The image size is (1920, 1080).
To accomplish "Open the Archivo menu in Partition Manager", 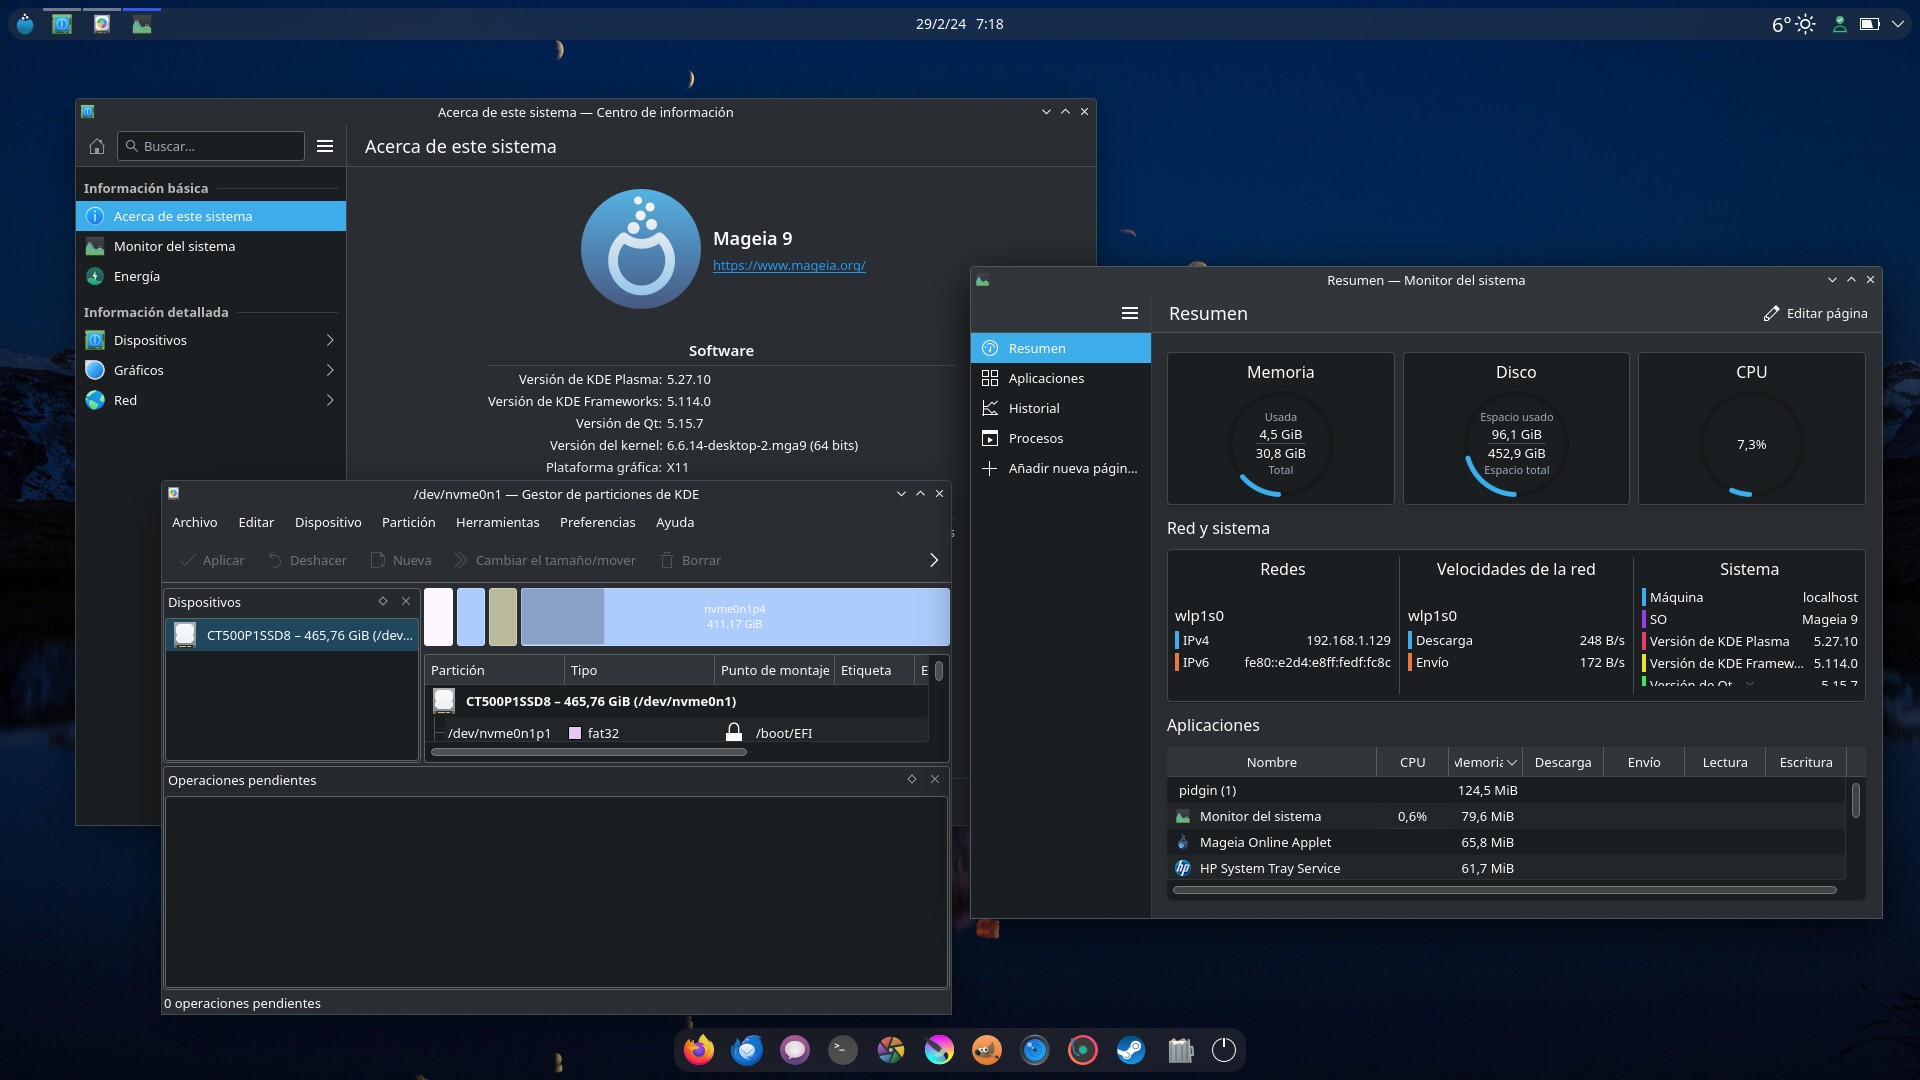I will coord(194,522).
